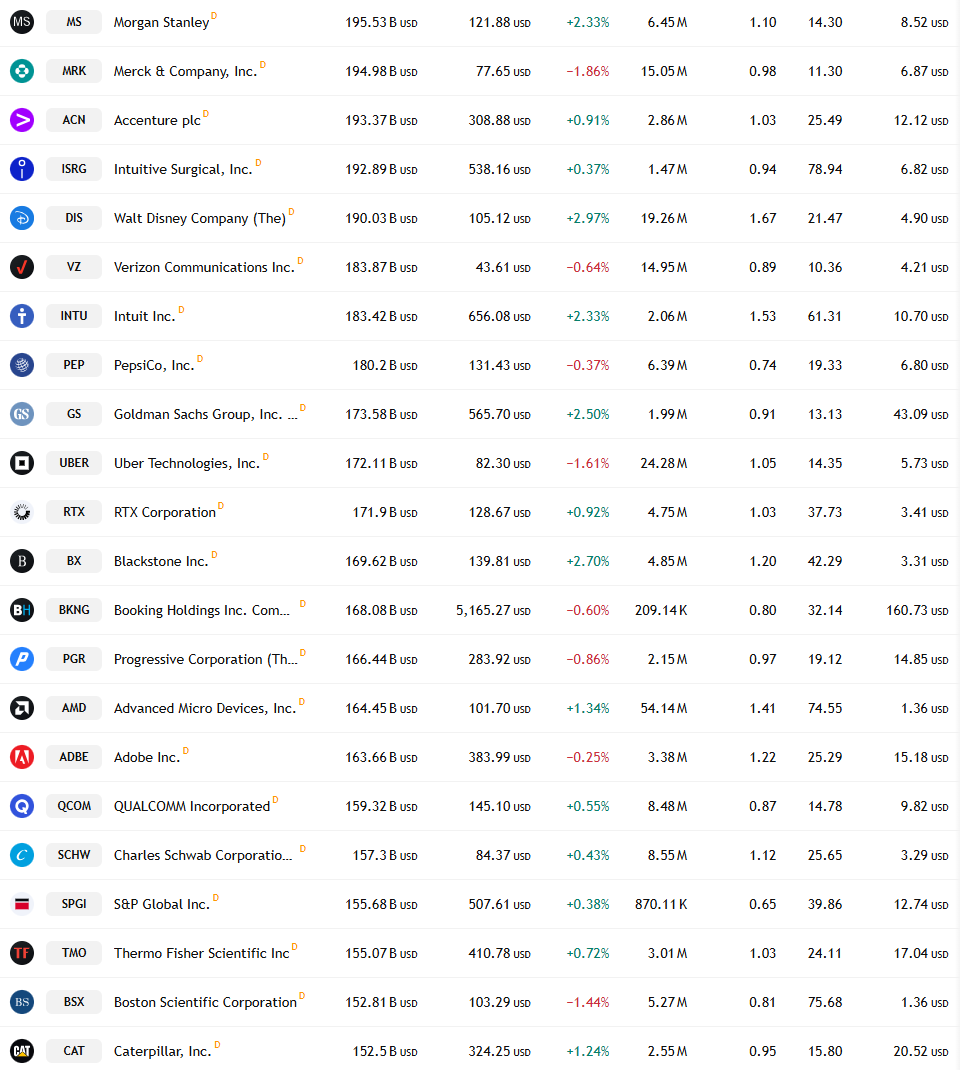Click the Goldman Sachs GS logo icon

pos(22,414)
